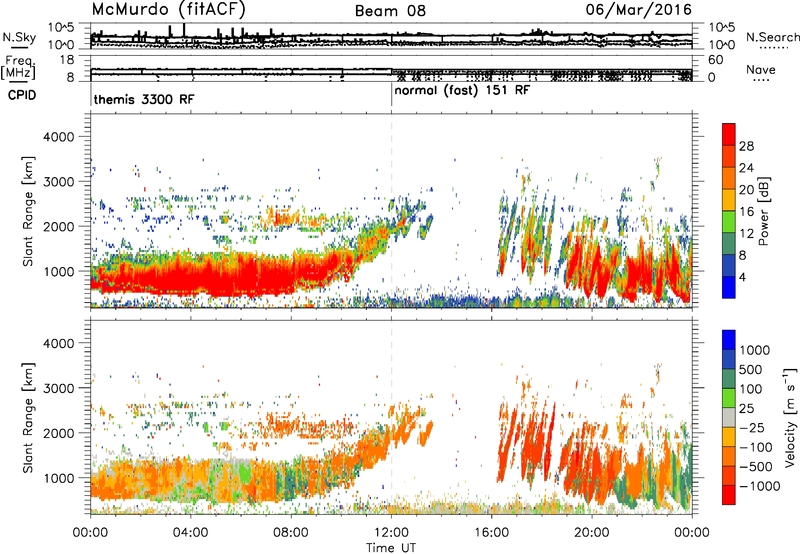
Task: Click the date 06/Mar/2016
Action: [639, 9]
